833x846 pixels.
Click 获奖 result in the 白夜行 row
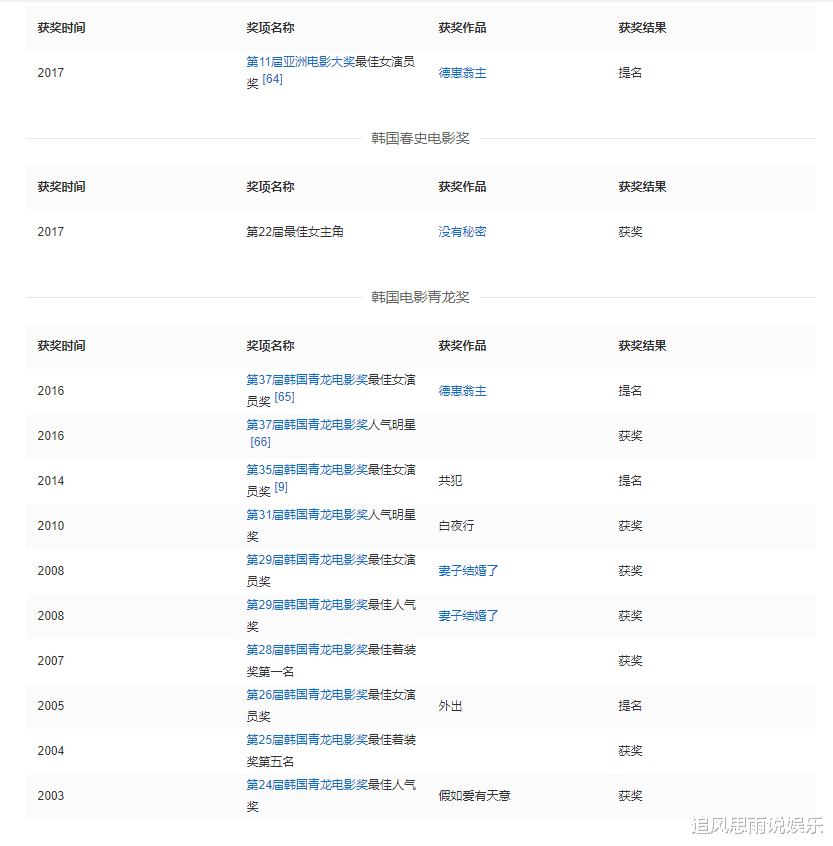point(630,526)
